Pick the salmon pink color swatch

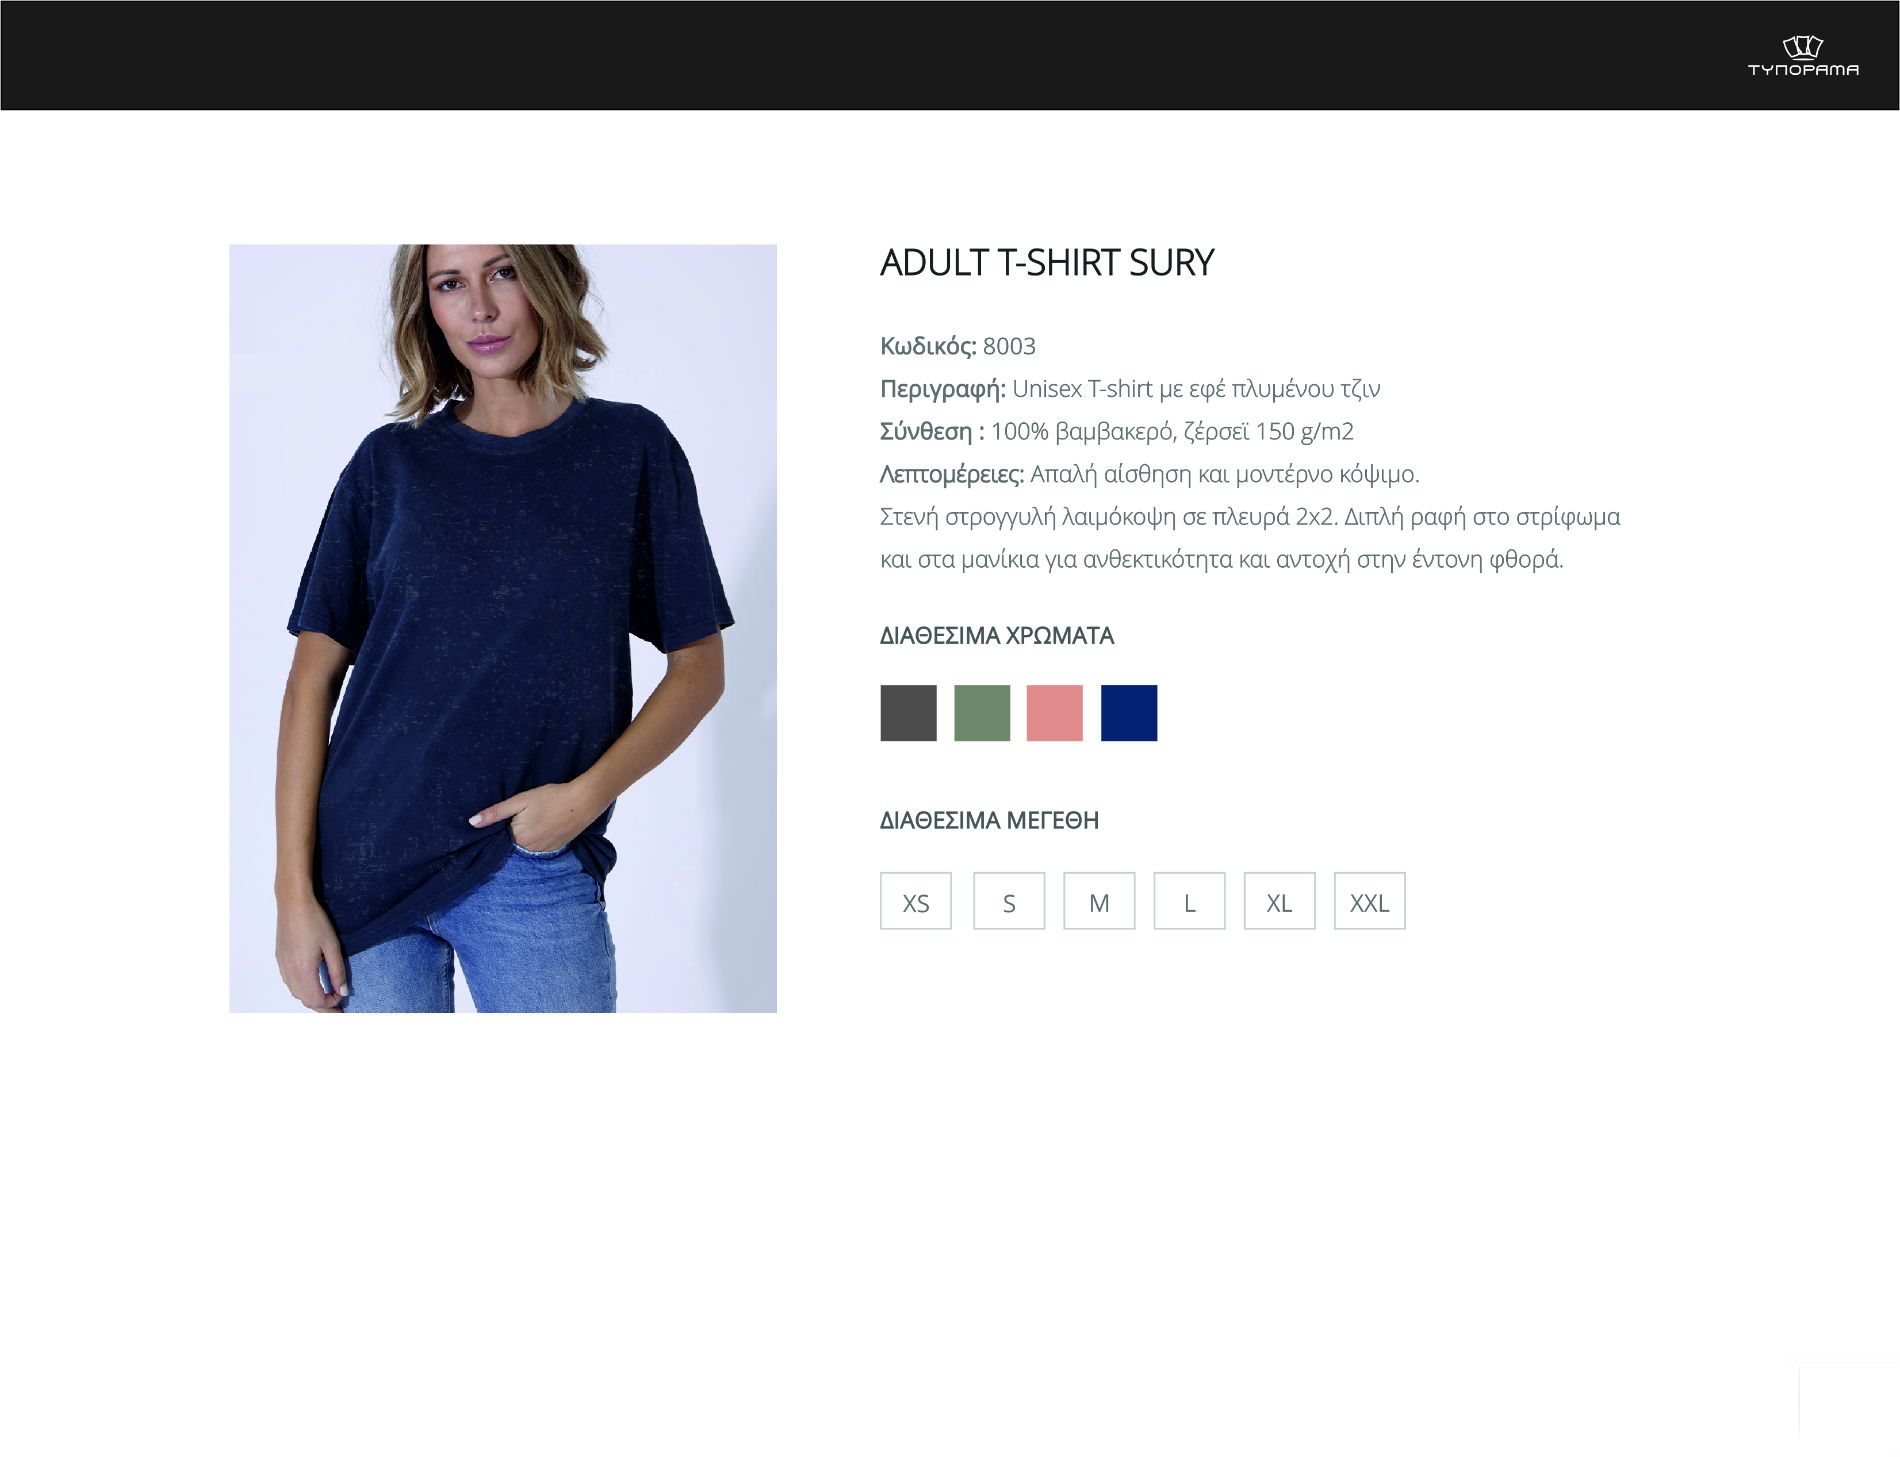[x=1055, y=713]
